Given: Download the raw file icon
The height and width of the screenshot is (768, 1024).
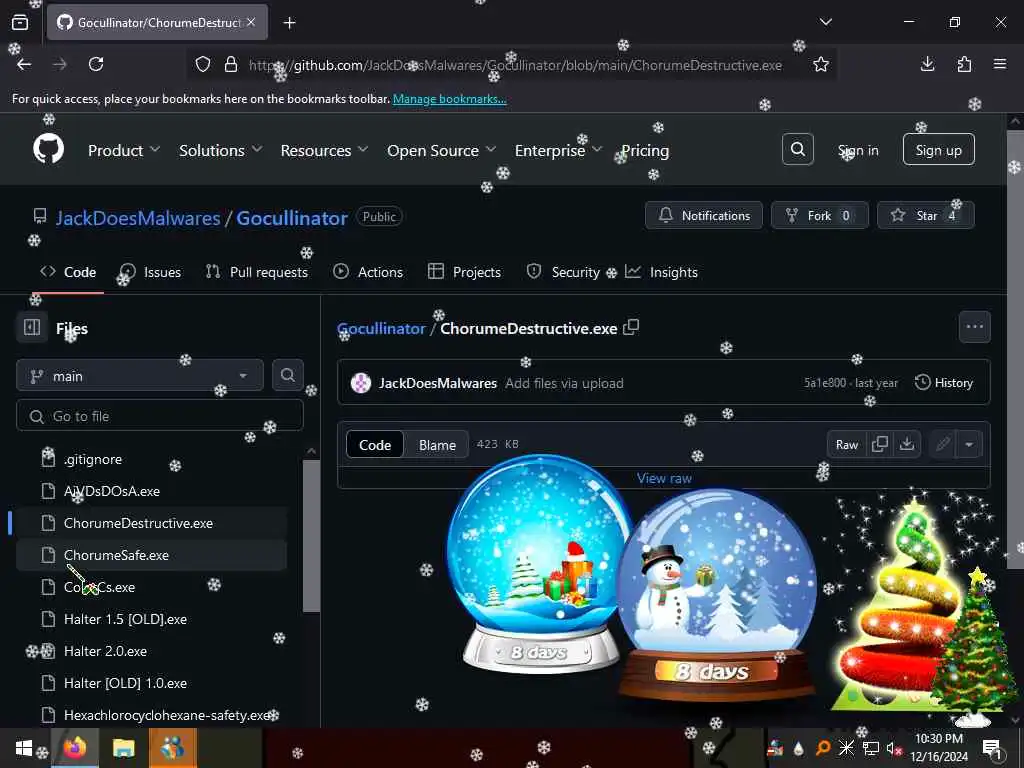Looking at the screenshot, I should 906,444.
